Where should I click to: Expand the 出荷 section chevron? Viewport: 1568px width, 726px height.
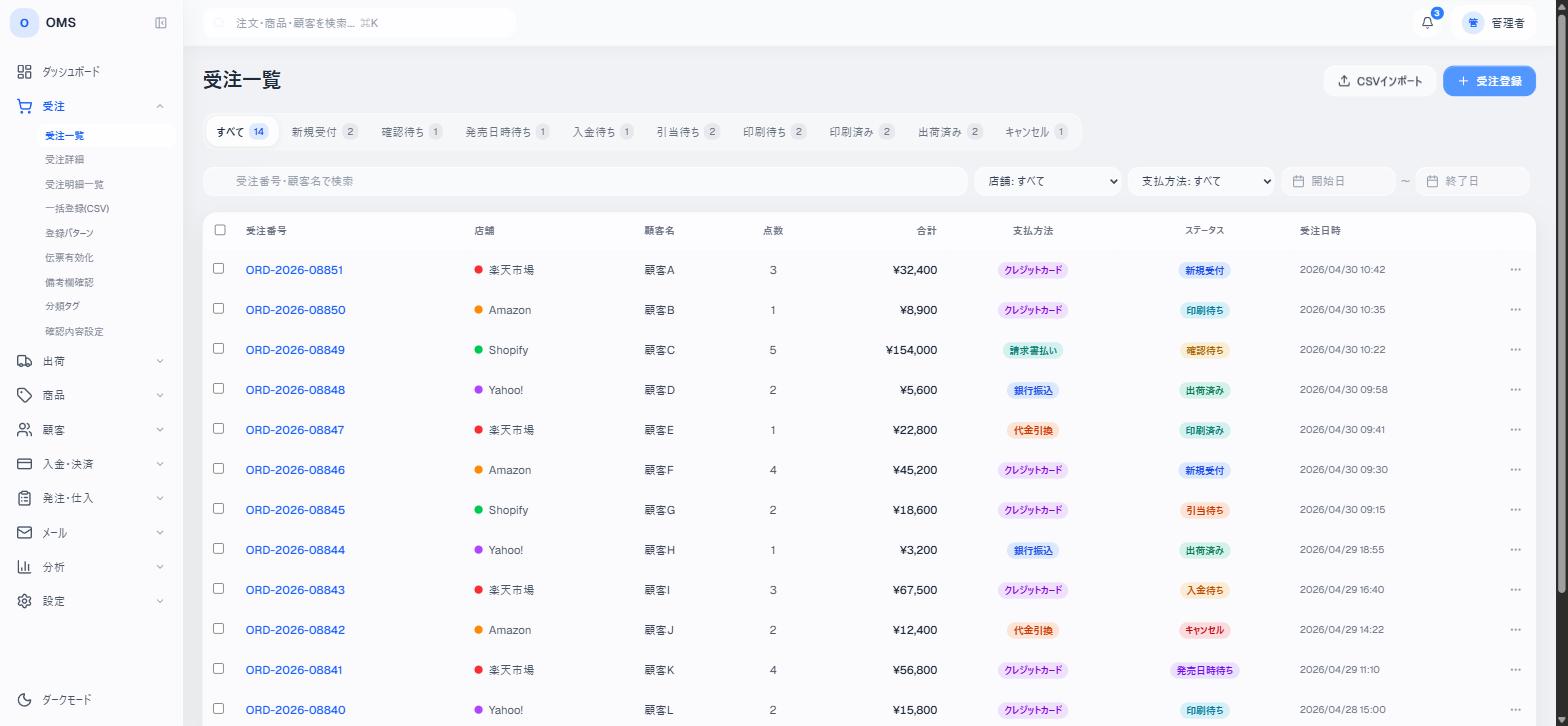pos(160,361)
